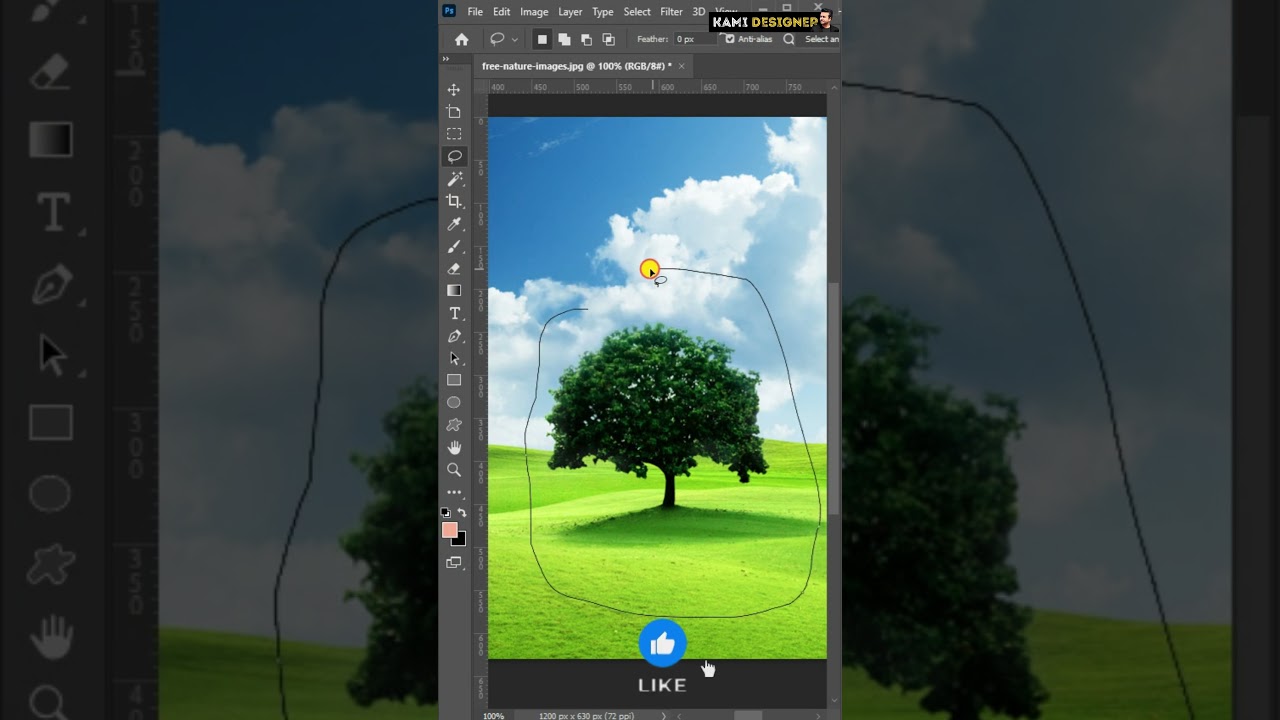
Task: Swap foreground and background colors
Action: [462, 512]
